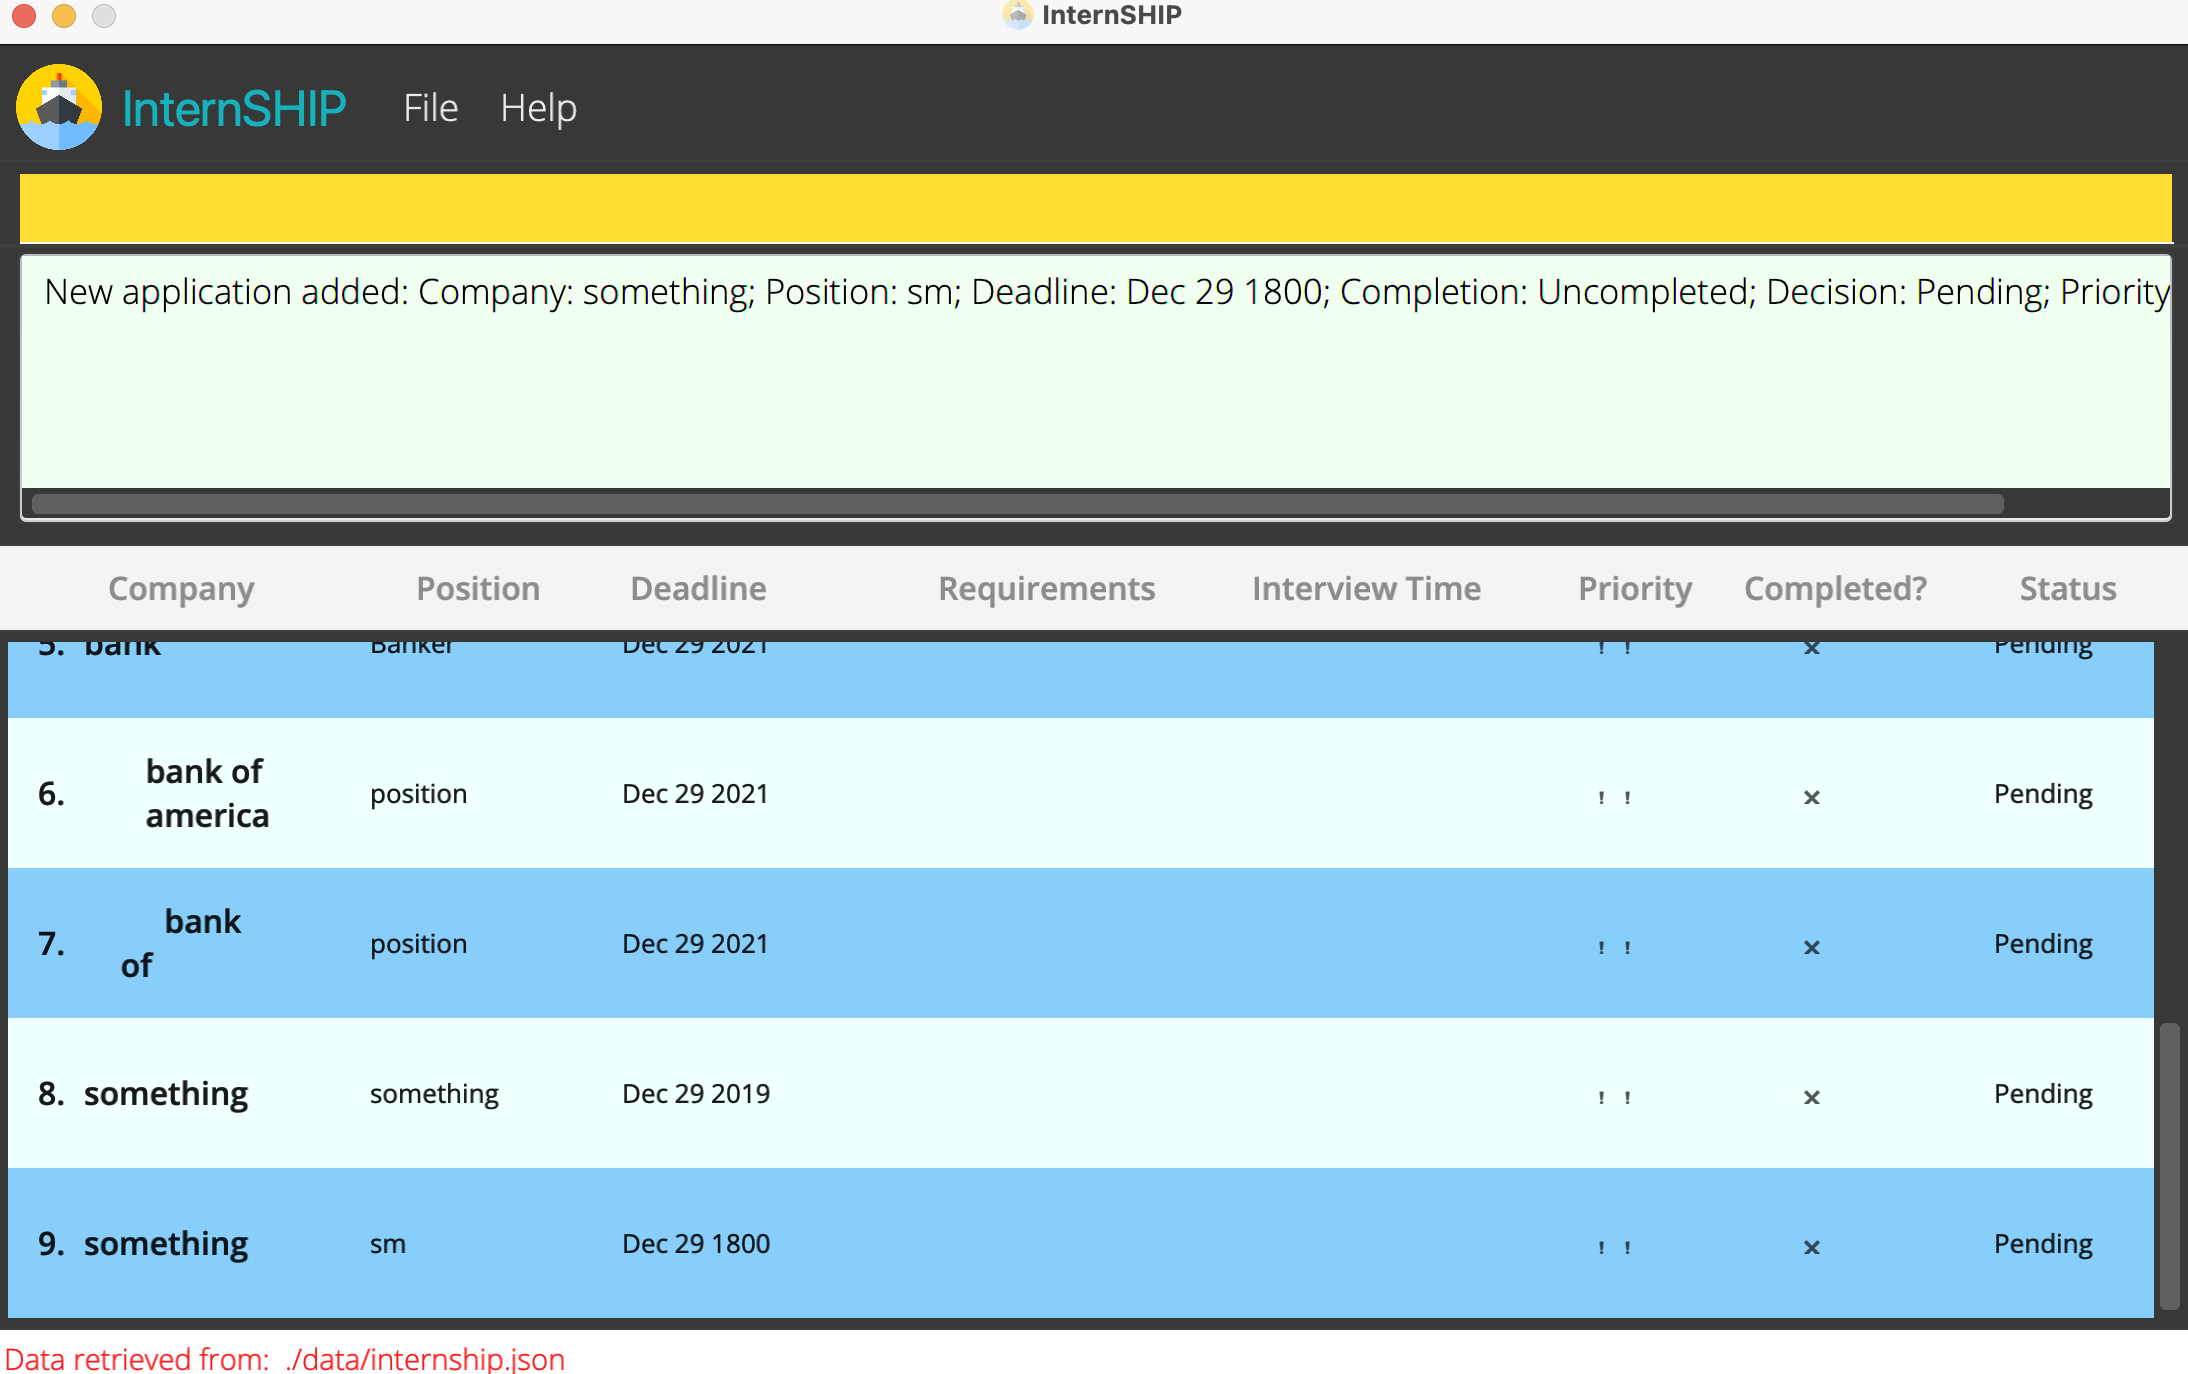2188x1374 pixels.
Task: Click the uncompleted cross icon in row 7
Action: 1811,947
